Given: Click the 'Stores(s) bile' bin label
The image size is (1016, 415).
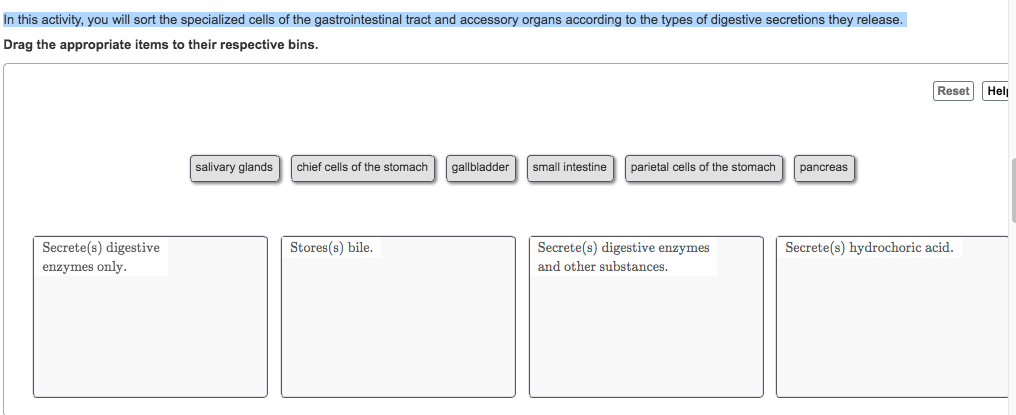Looking at the screenshot, I should pyautogui.click(x=331, y=248).
